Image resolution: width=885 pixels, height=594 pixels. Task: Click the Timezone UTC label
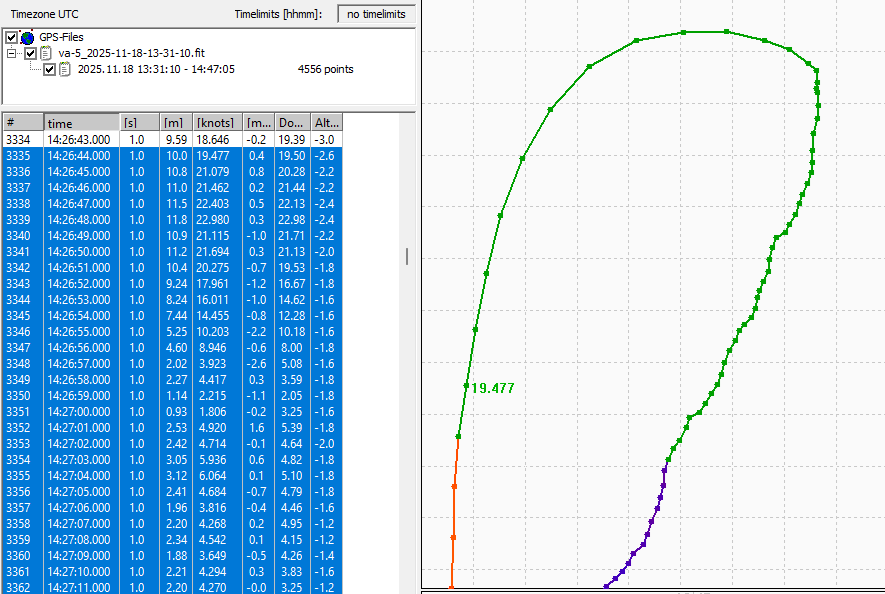45,15
